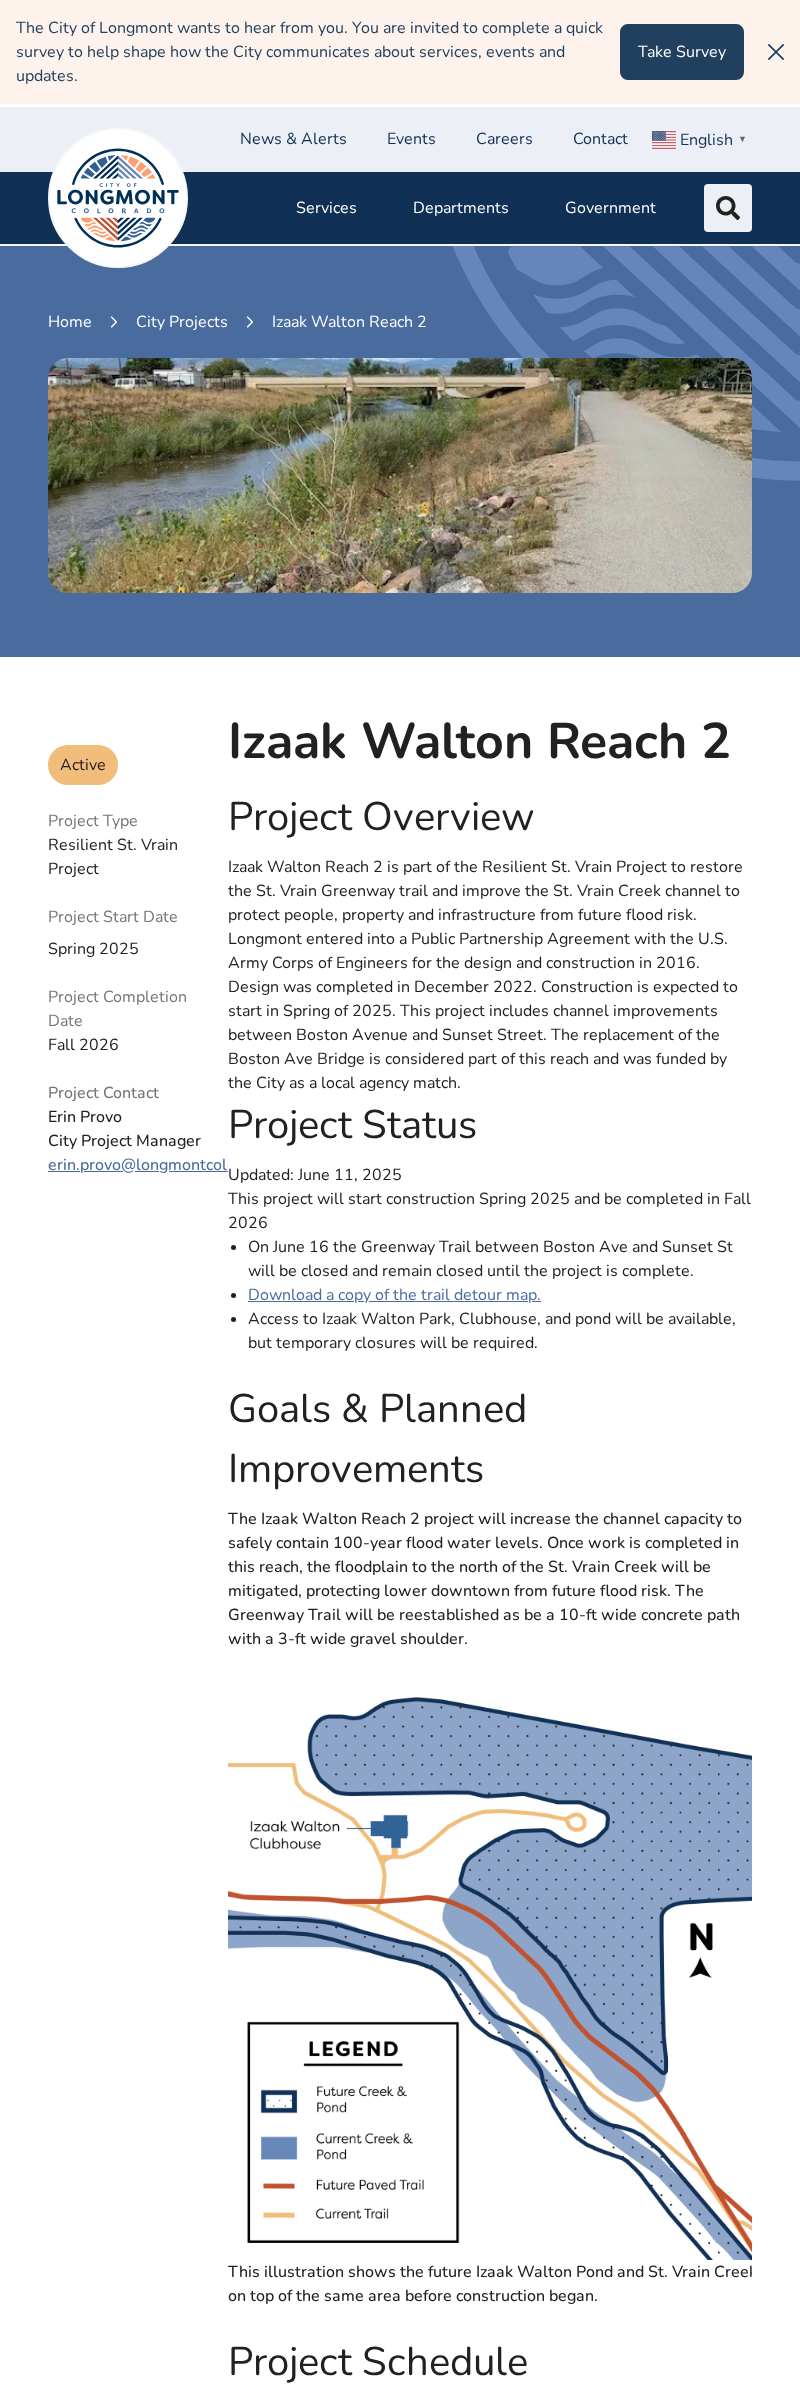Click the creek trail hero photo

click(400, 475)
